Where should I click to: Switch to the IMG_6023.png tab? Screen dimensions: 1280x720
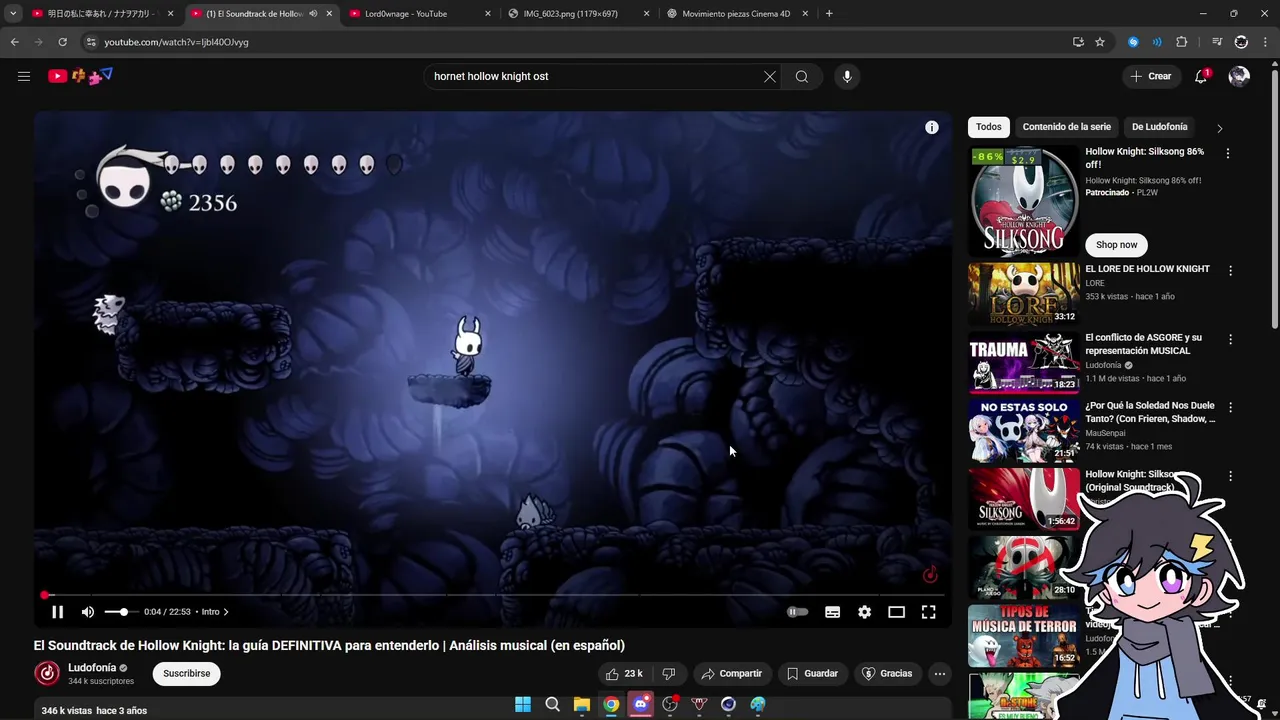pos(578,14)
